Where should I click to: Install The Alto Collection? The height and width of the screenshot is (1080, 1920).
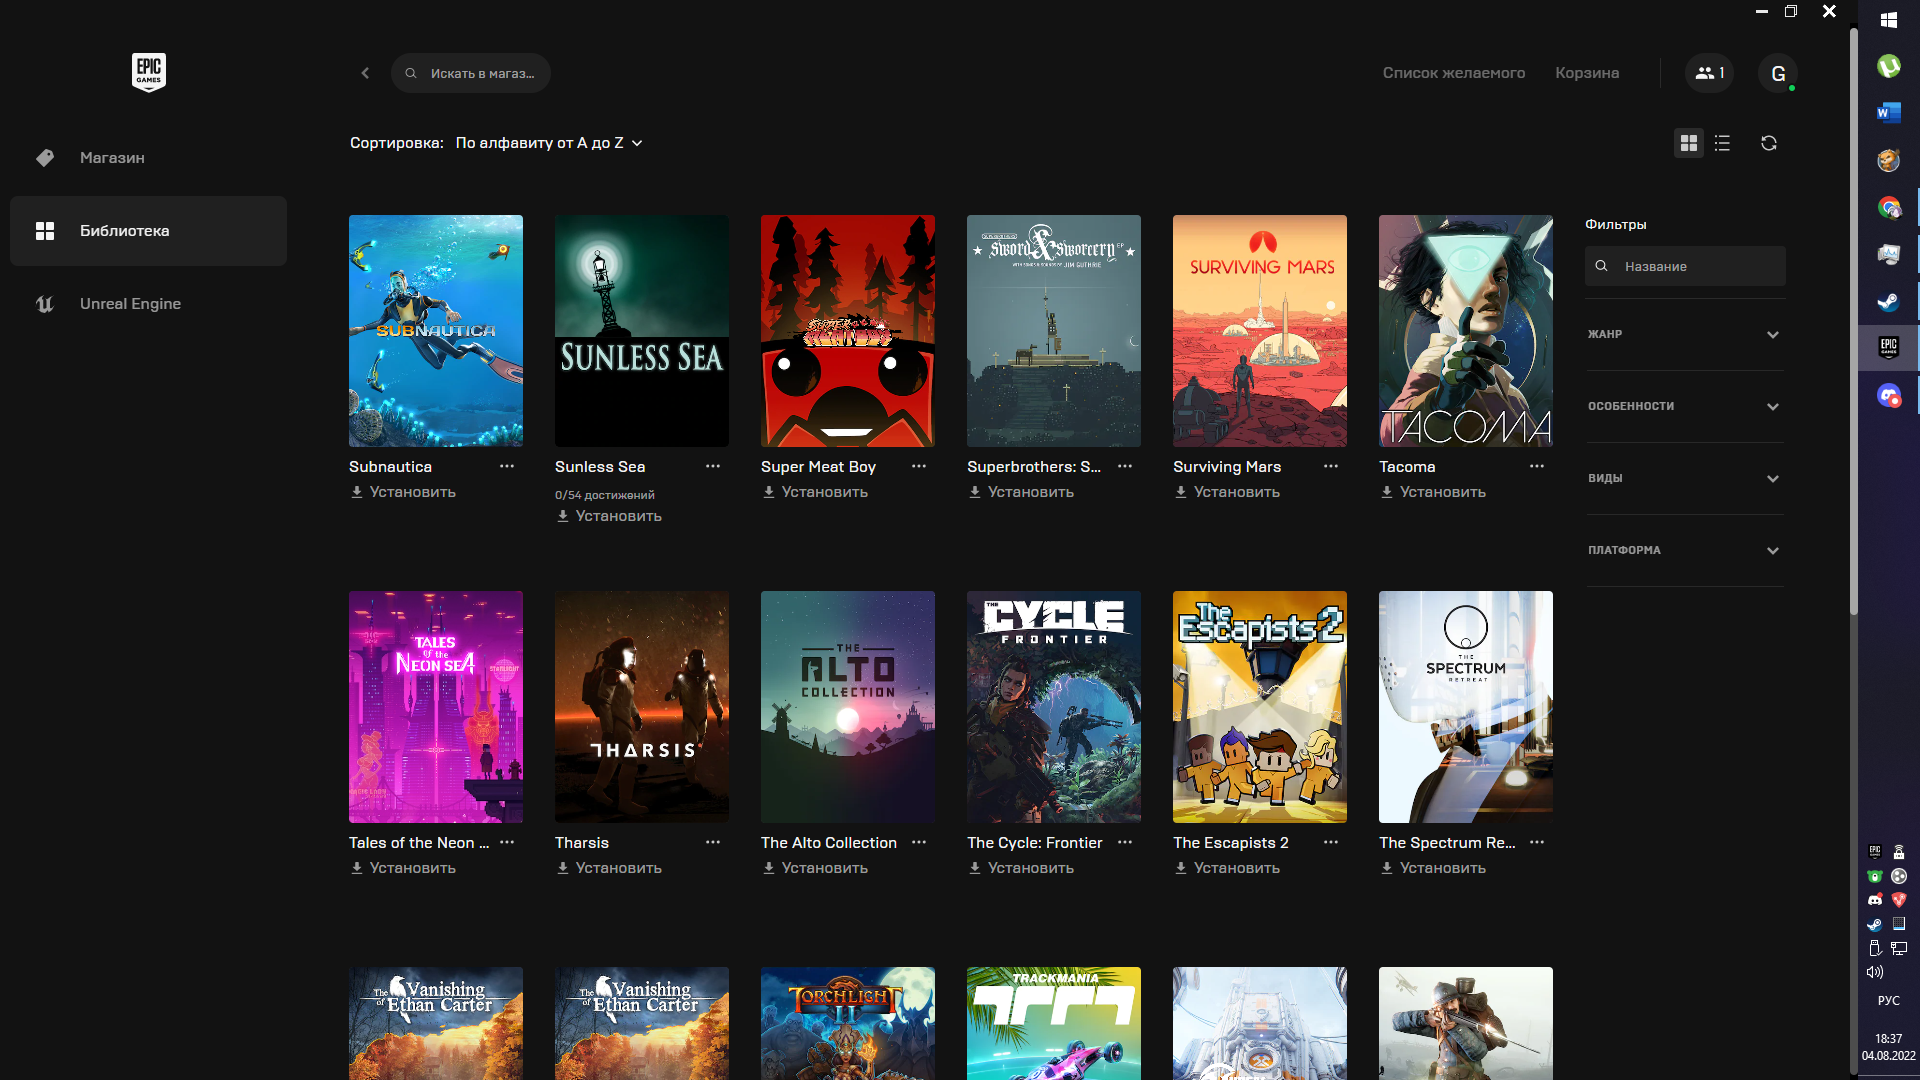coord(815,868)
